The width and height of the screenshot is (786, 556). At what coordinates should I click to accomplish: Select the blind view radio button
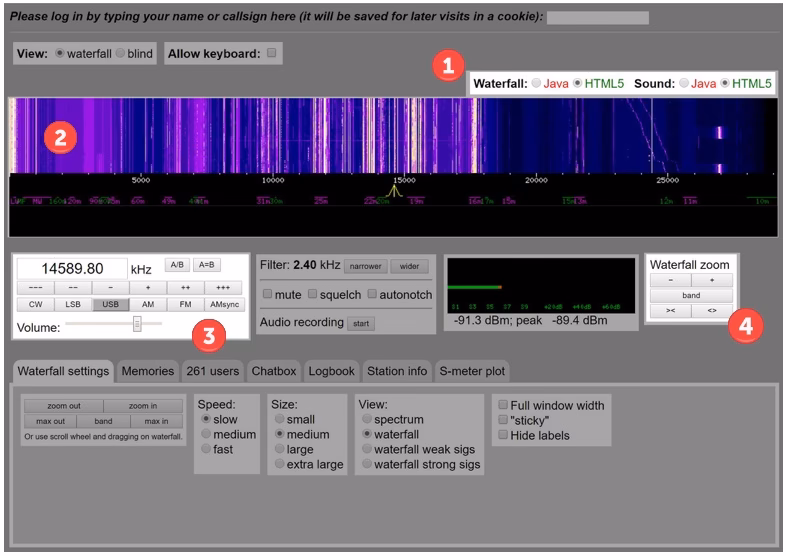point(120,53)
